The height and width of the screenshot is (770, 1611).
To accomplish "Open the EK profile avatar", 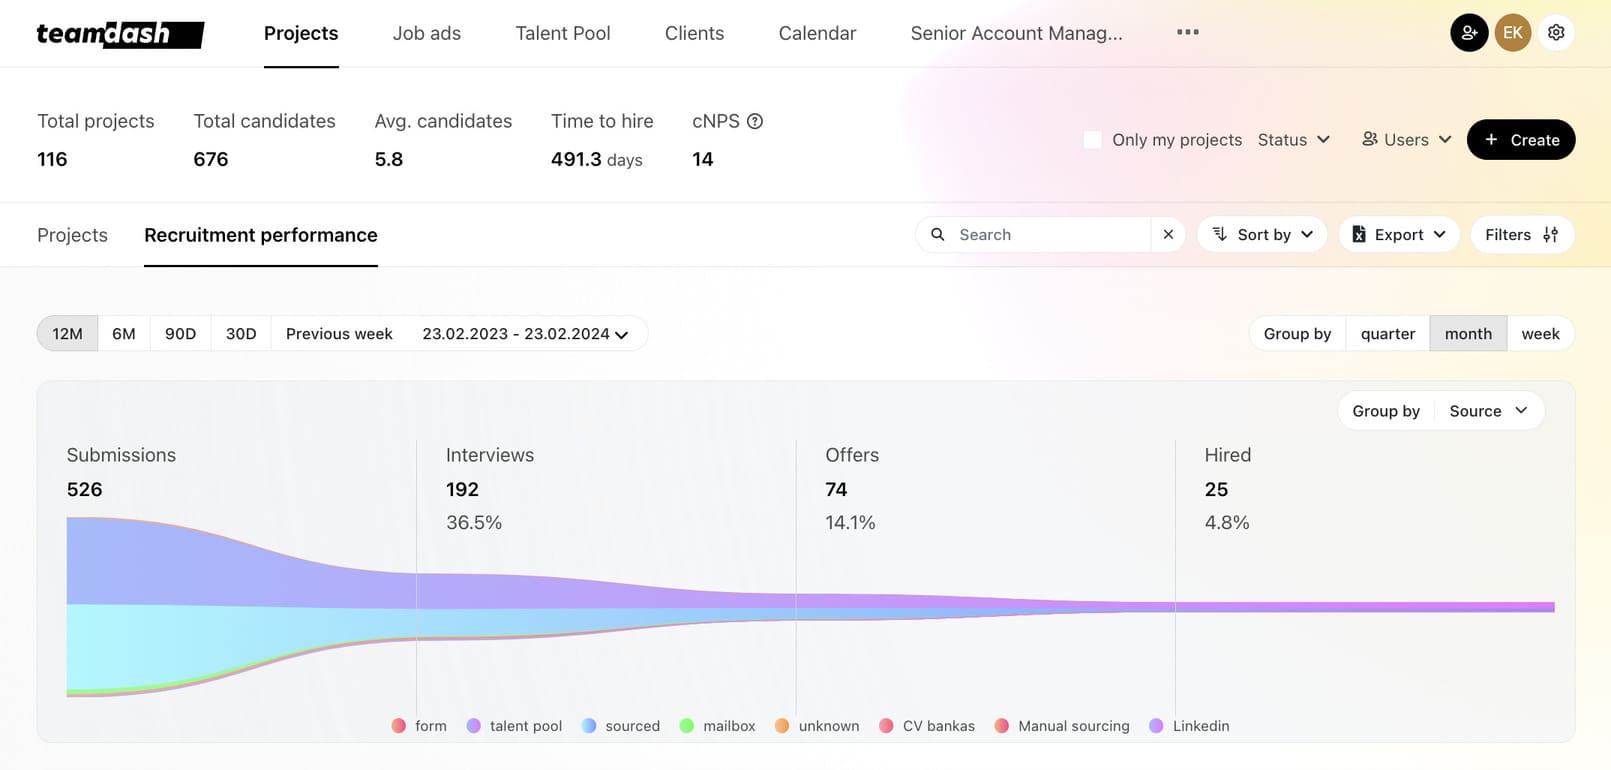I will click(1513, 33).
